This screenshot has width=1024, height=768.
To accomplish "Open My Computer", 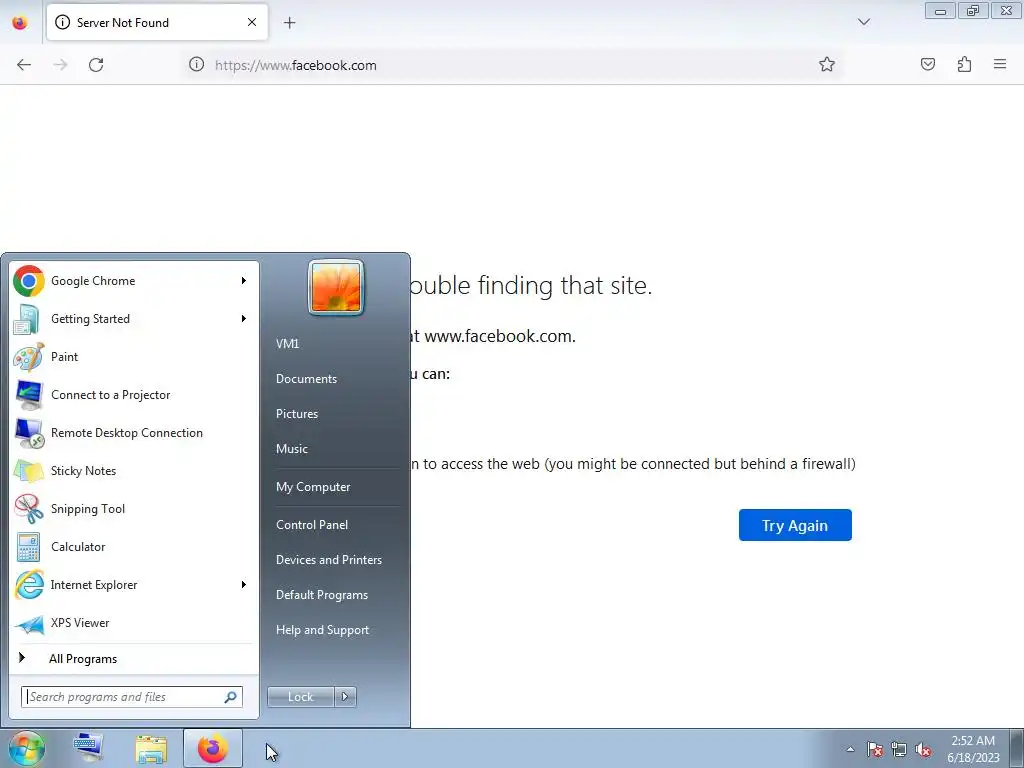I will (334, 487).
